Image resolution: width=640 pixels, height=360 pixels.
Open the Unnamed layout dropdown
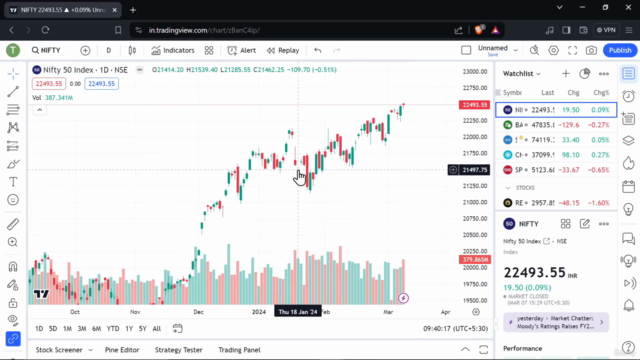coord(516,50)
